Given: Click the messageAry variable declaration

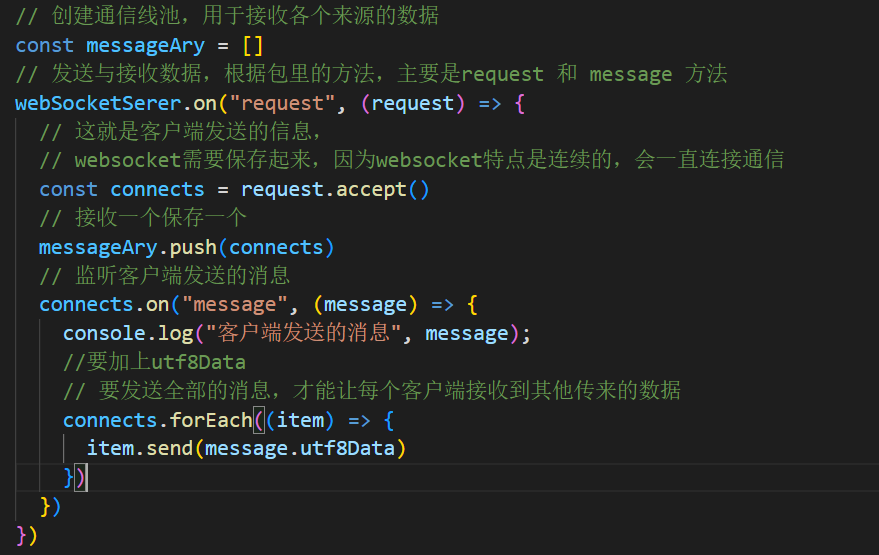Looking at the screenshot, I should tap(145, 45).
